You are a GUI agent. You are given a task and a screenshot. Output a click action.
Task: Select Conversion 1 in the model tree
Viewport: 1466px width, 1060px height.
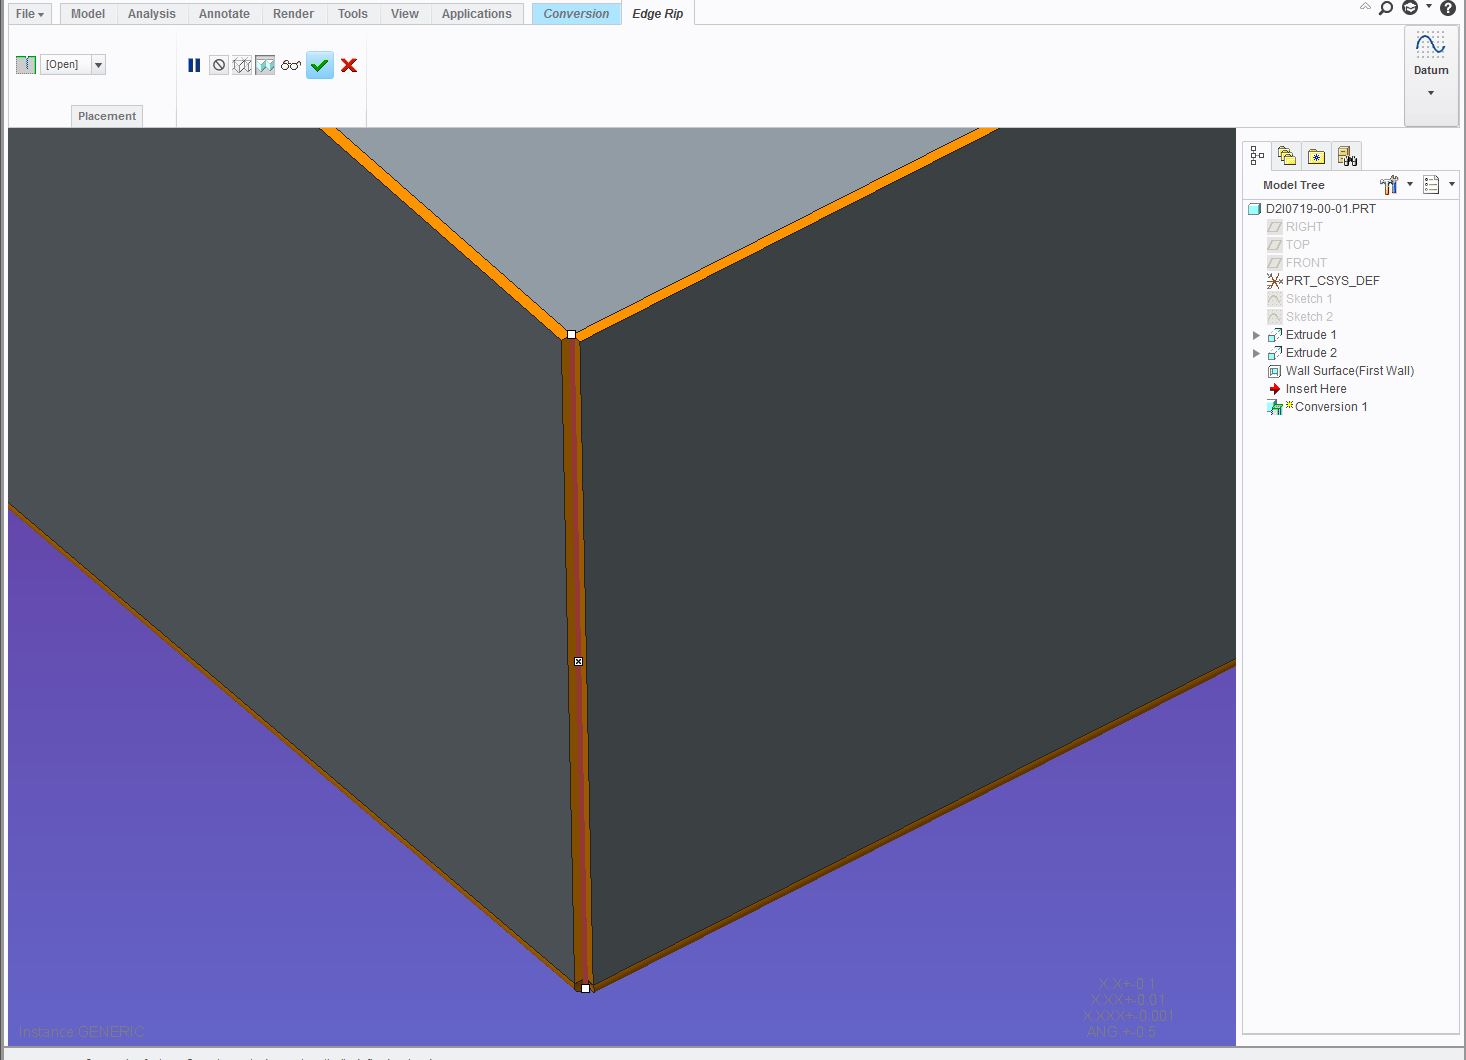pos(1326,407)
